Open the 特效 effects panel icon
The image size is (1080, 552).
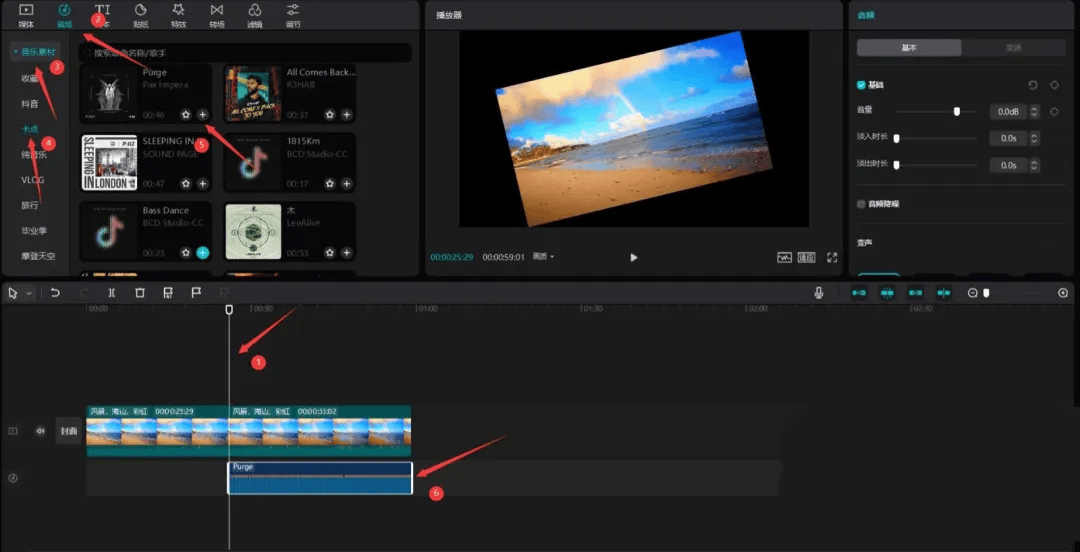point(179,14)
